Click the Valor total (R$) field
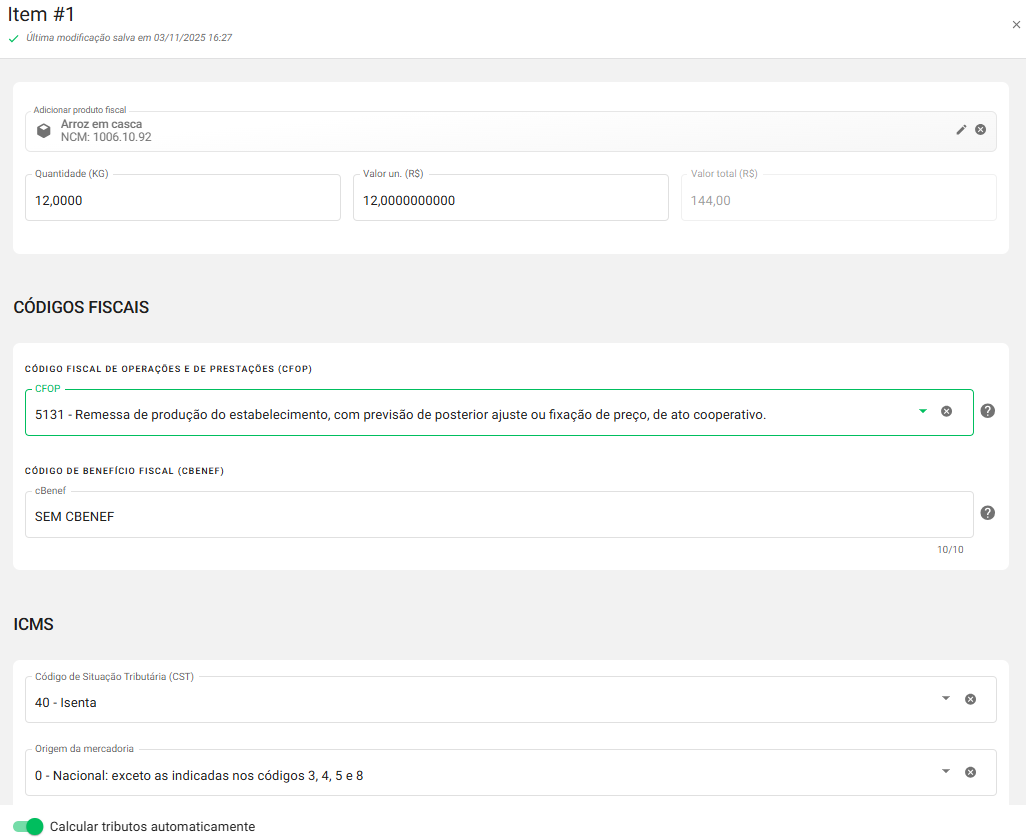Viewport: 1026px width, 839px height. point(838,200)
